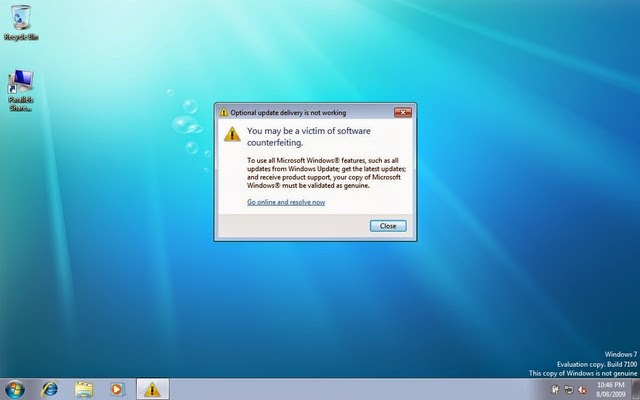Screen dimensions: 640x400
Task: Close the dialog using the red X button
Action: [403, 113]
